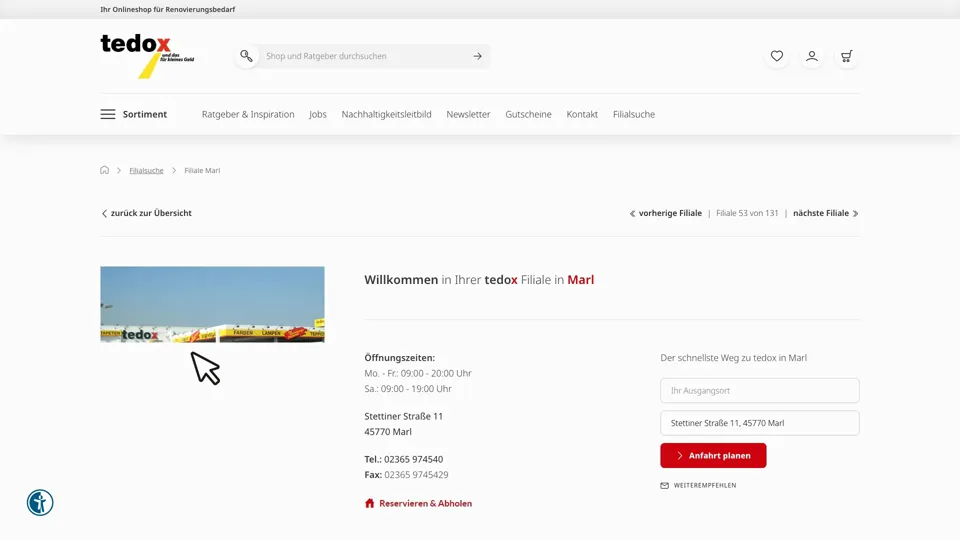The image size is (960, 540).
Task: Click the WEITEREMPFEHLEN link text
Action: point(705,486)
